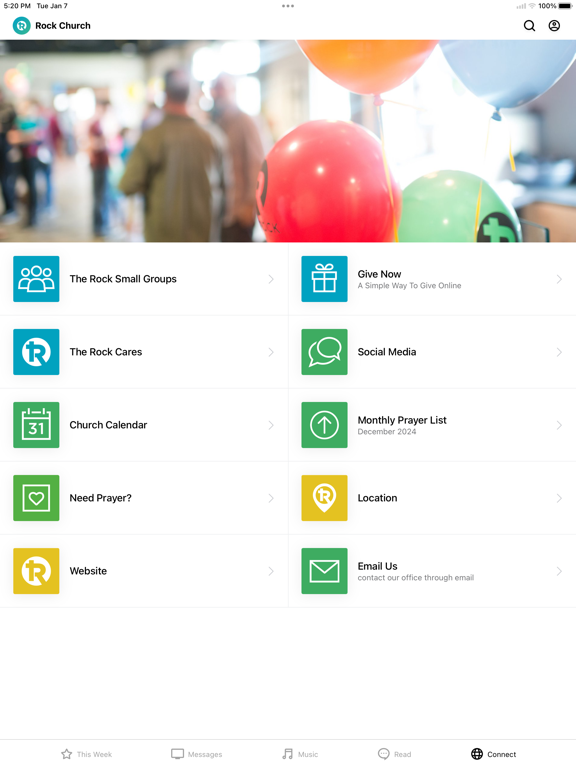Open the Church Calendar link

click(108, 425)
